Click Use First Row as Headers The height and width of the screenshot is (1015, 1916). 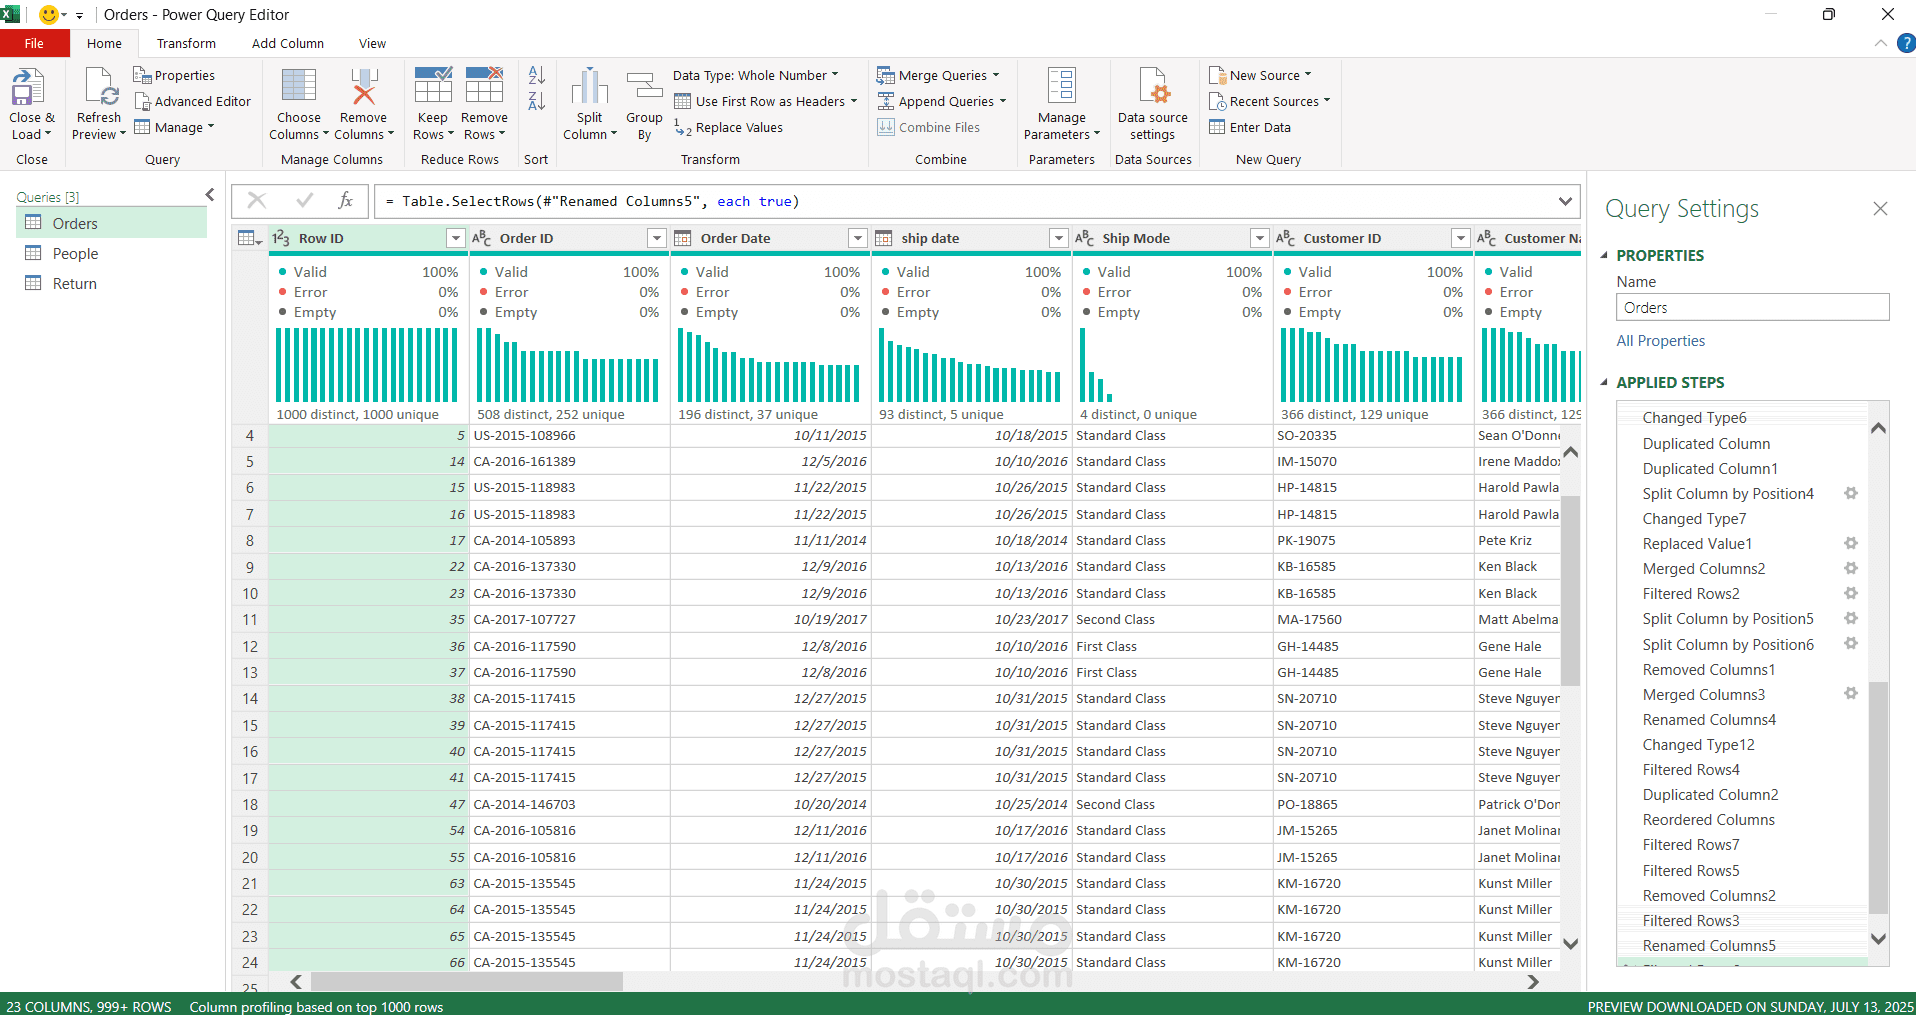pyautogui.click(x=766, y=102)
